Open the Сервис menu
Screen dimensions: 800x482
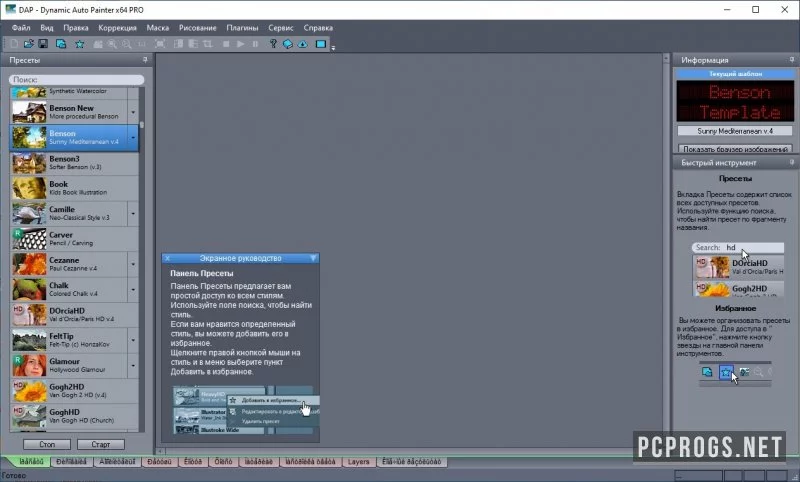click(281, 28)
